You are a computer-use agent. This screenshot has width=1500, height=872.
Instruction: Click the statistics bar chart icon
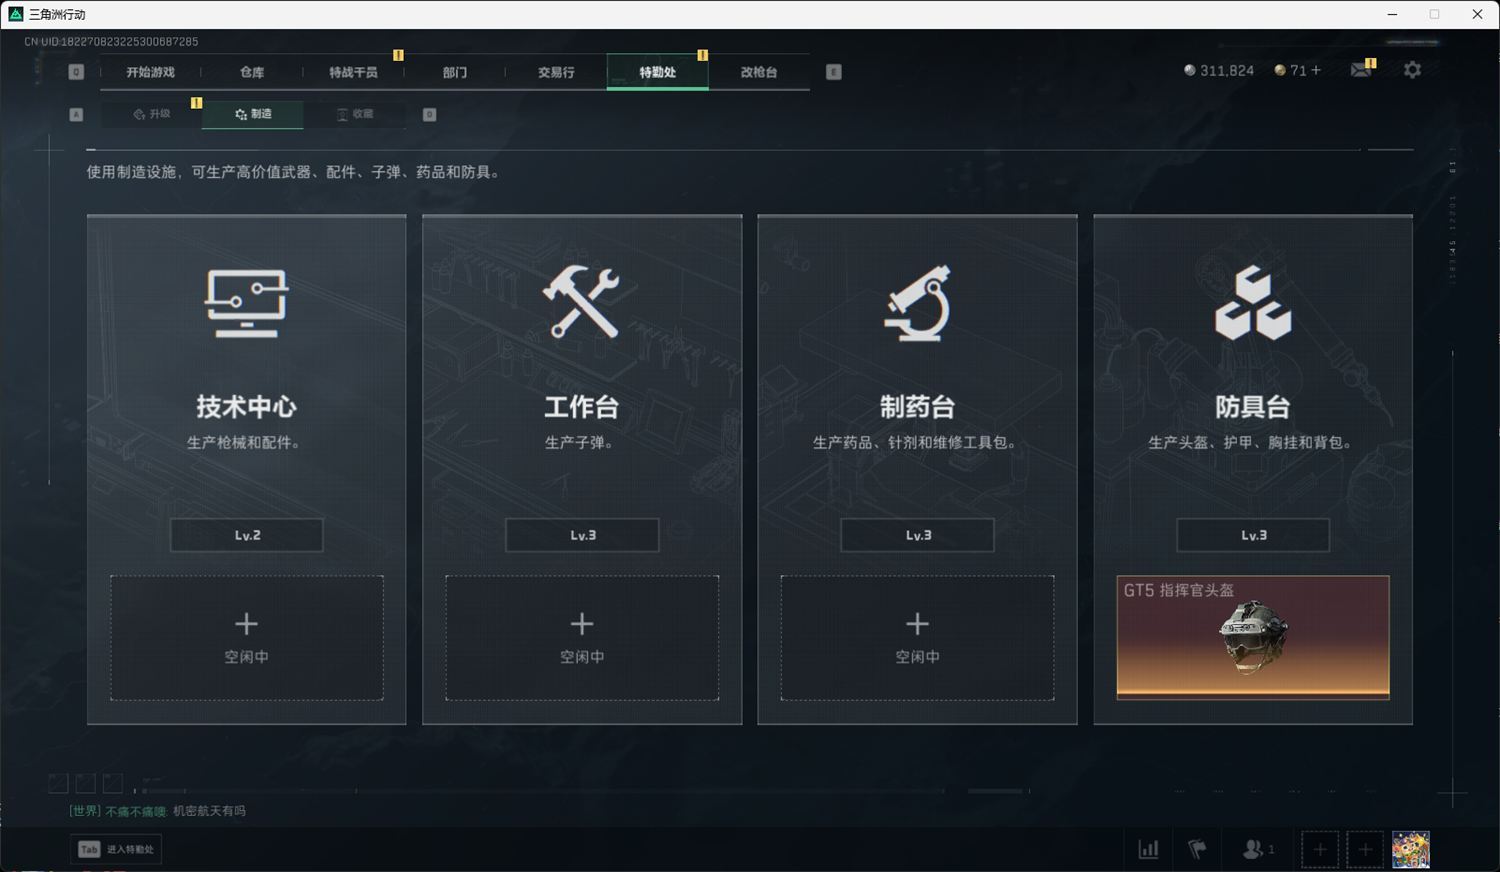click(x=1149, y=849)
